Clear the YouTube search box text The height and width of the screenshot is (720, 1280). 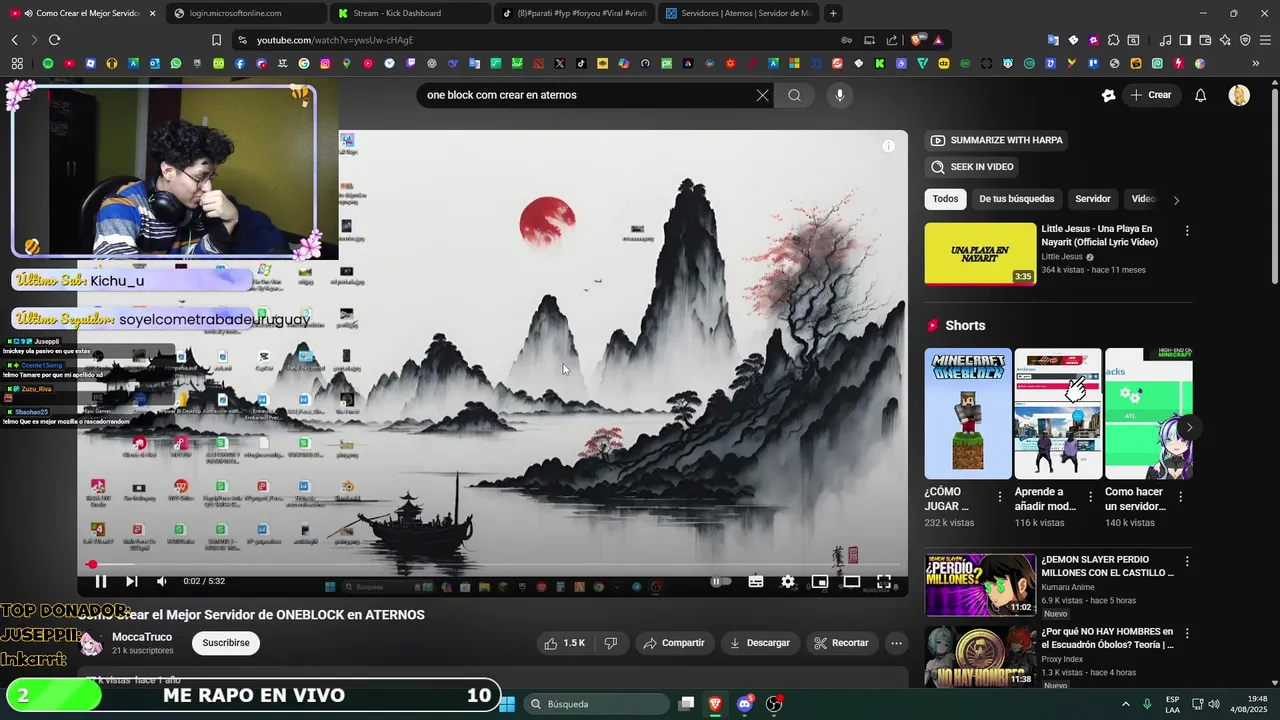coord(763,95)
